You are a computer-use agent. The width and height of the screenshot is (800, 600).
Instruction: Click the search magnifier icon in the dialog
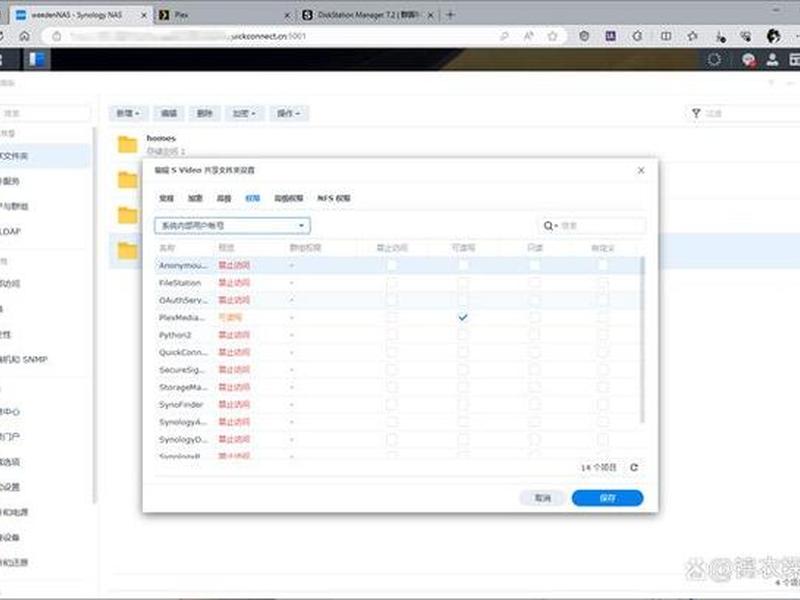[548, 226]
